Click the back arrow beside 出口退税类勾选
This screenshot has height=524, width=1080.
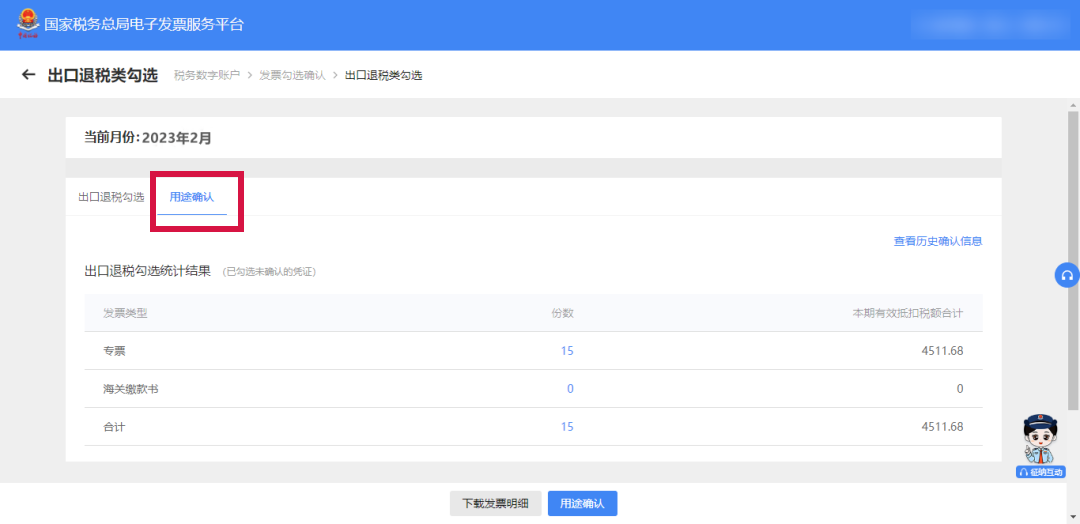(x=28, y=74)
